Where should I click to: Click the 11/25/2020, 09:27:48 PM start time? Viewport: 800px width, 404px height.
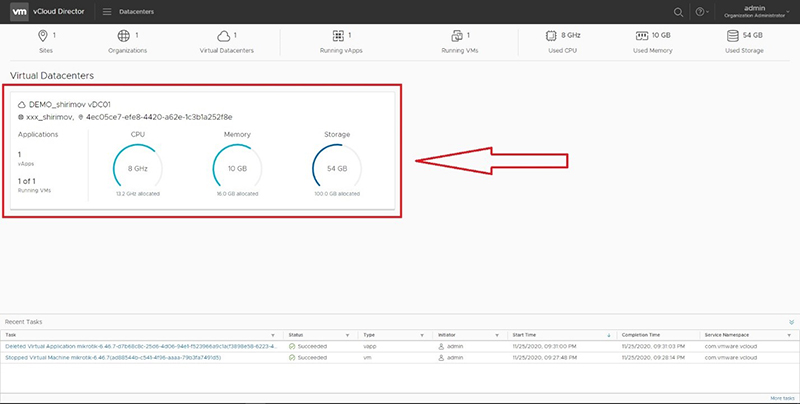click(545, 358)
